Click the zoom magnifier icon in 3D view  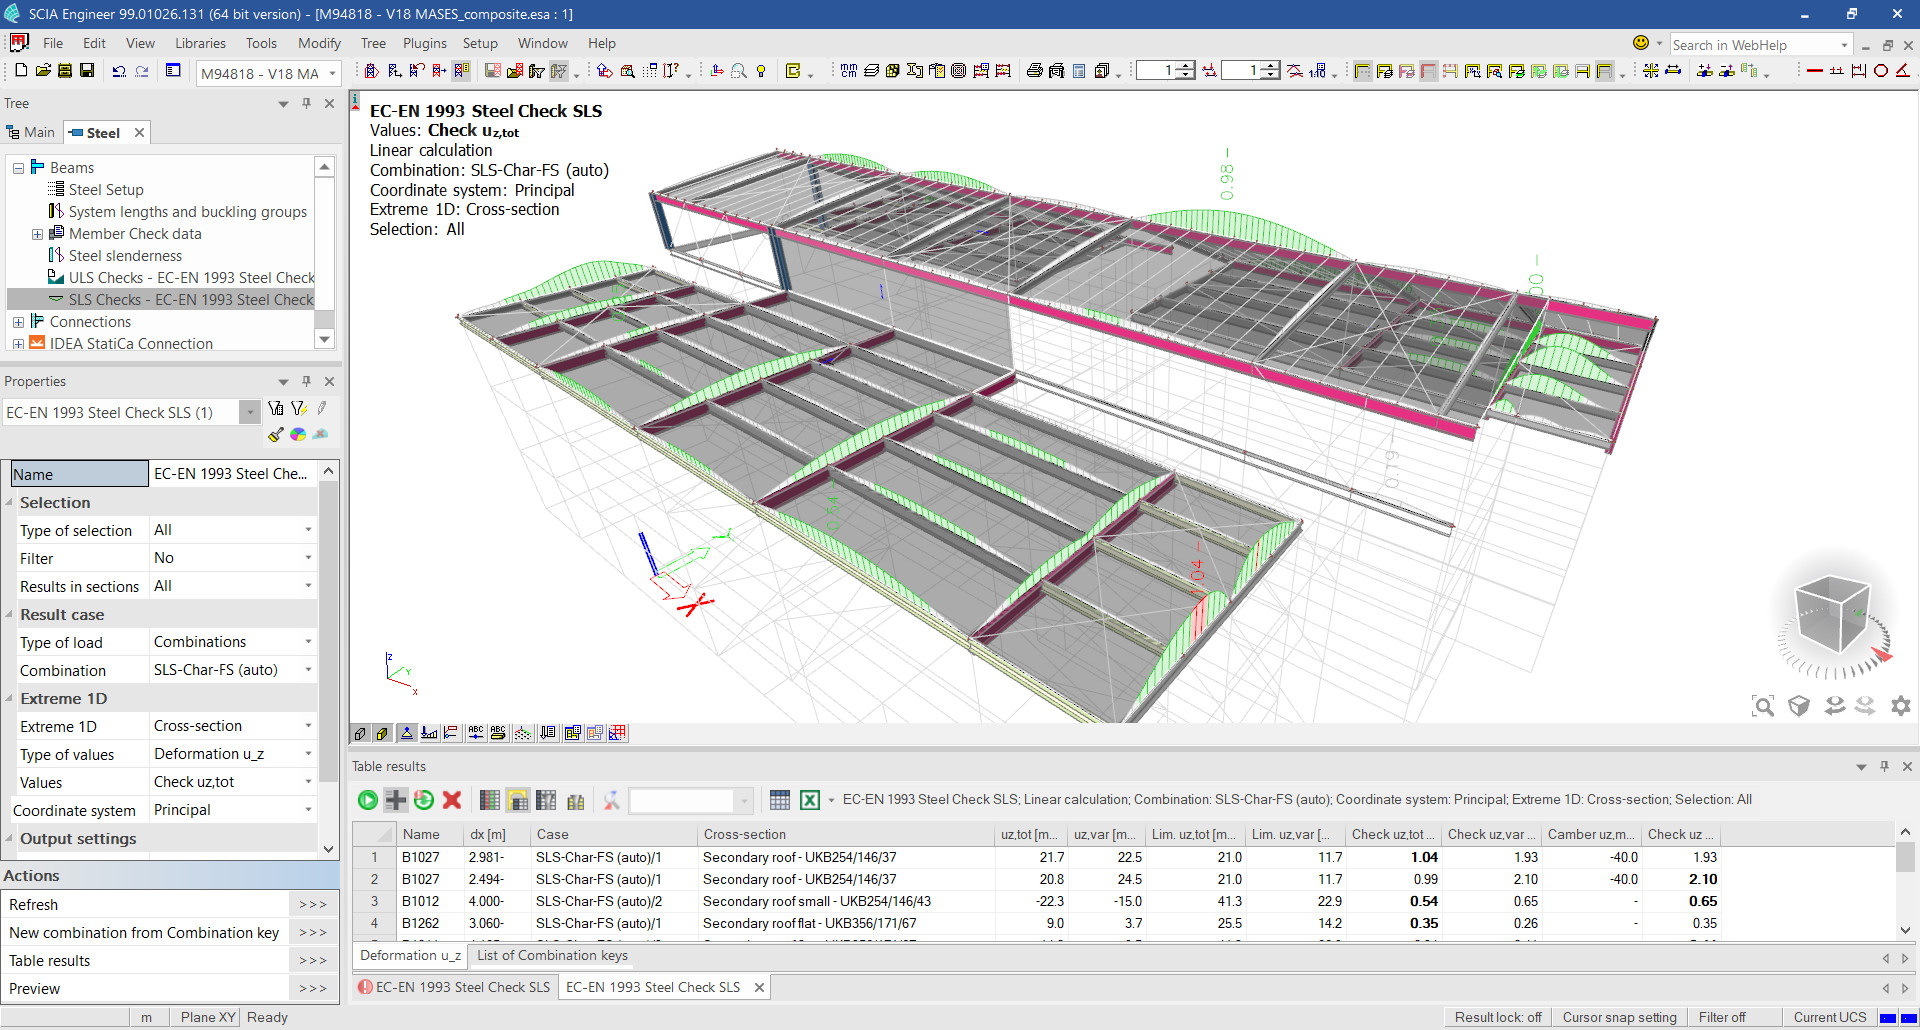[x=1763, y=706]
